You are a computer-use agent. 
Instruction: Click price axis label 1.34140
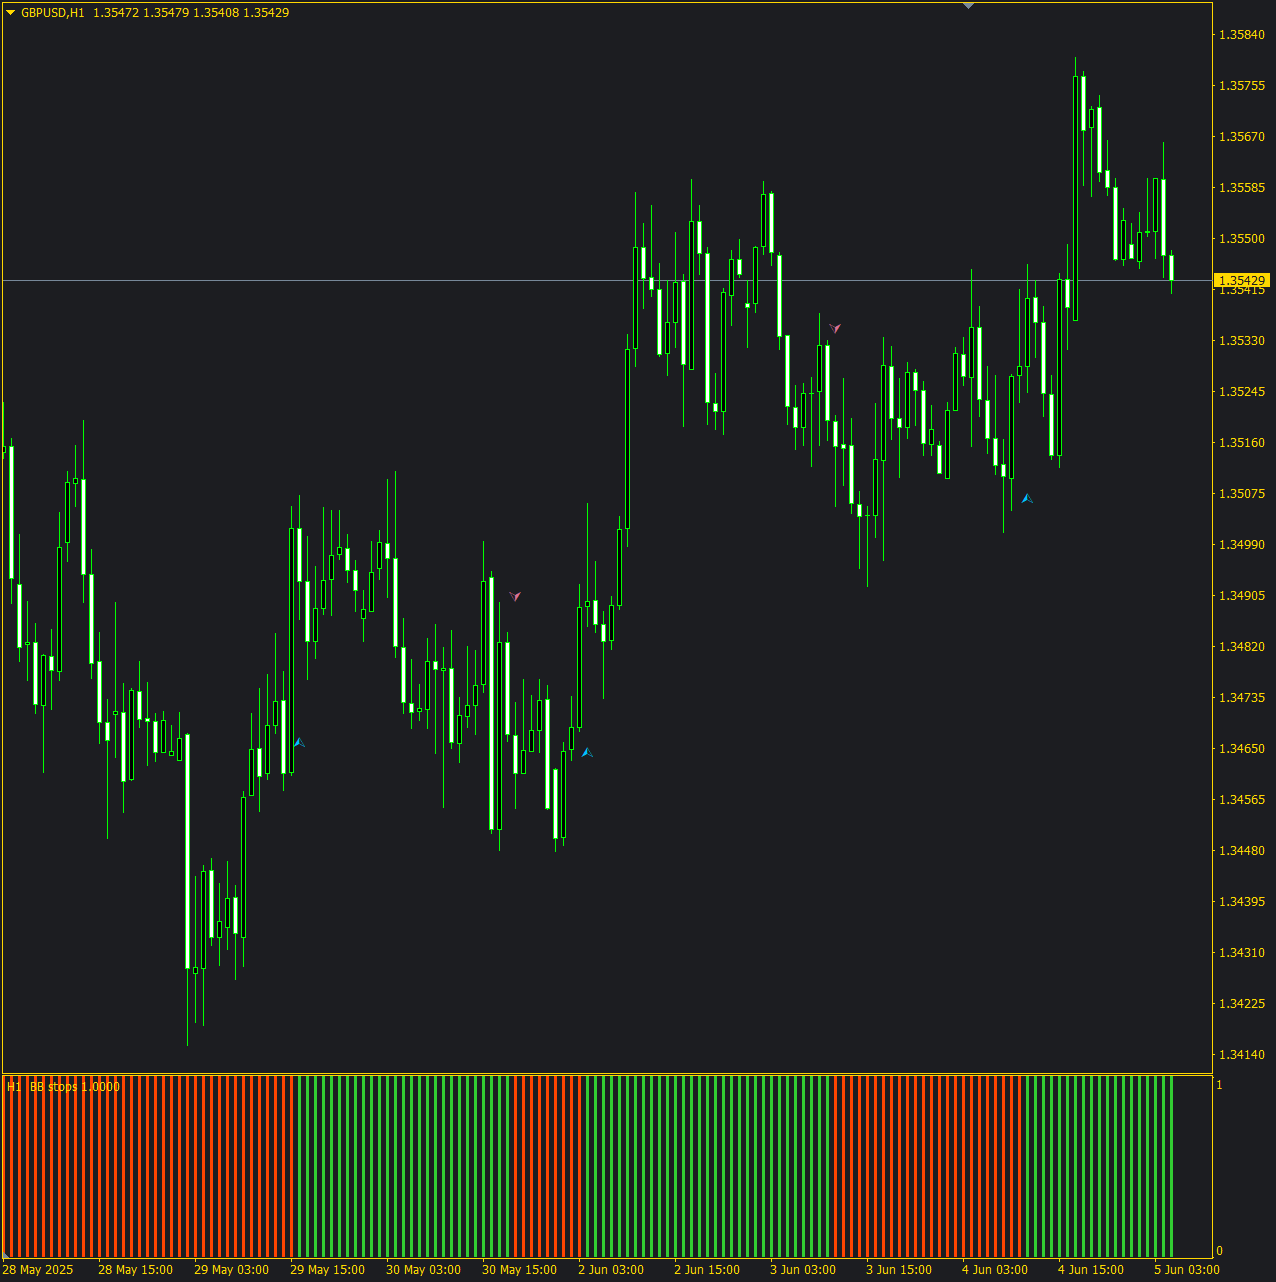(x=1241, y=1055)
